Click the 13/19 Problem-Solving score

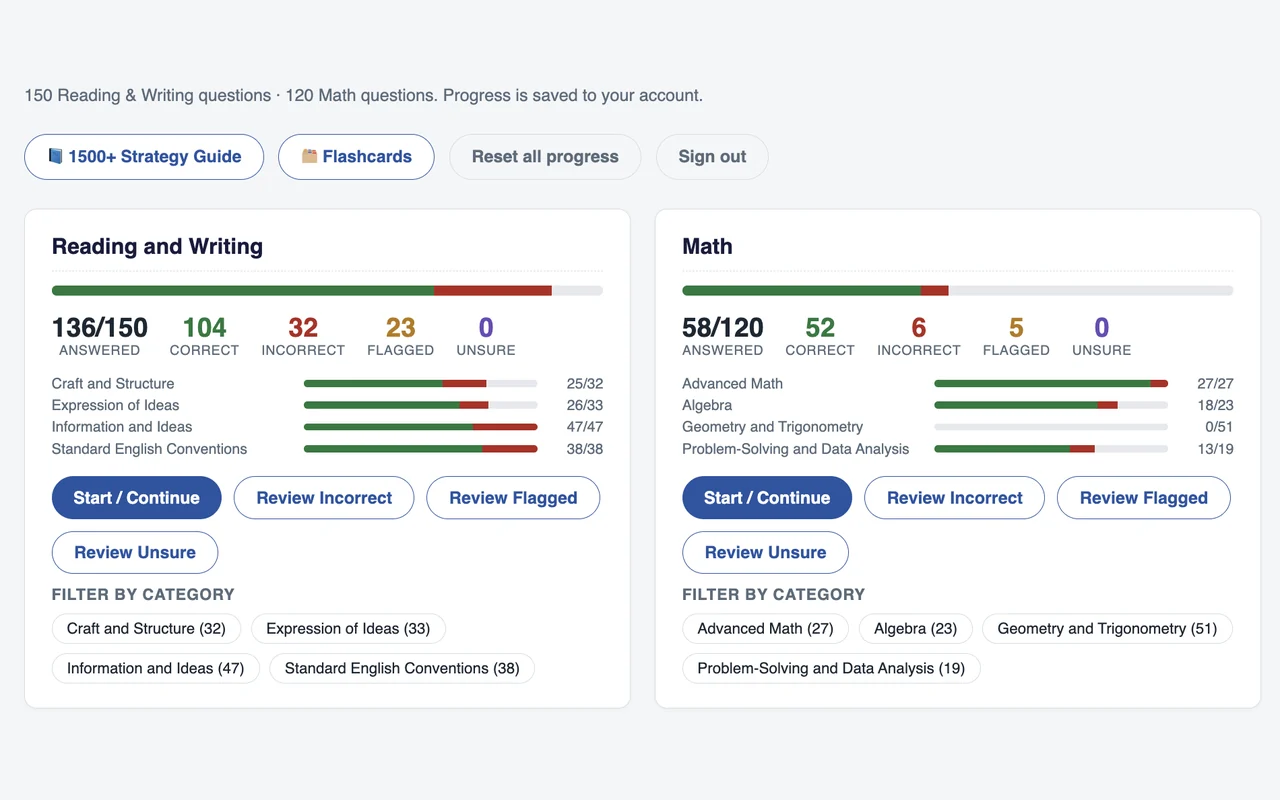(1215, 449)
